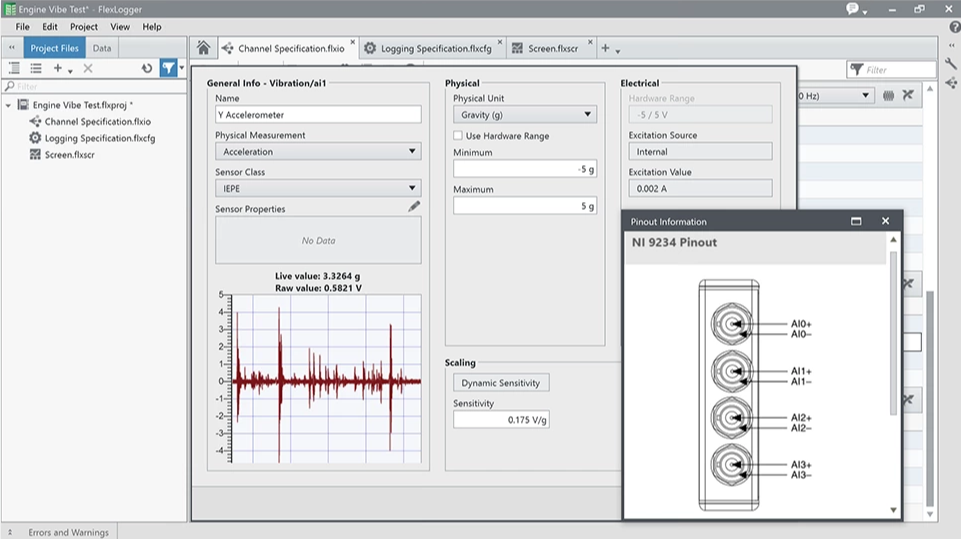
Task: Select the Project Files tab
Action: pyautogui.click(x=54, y=48)
